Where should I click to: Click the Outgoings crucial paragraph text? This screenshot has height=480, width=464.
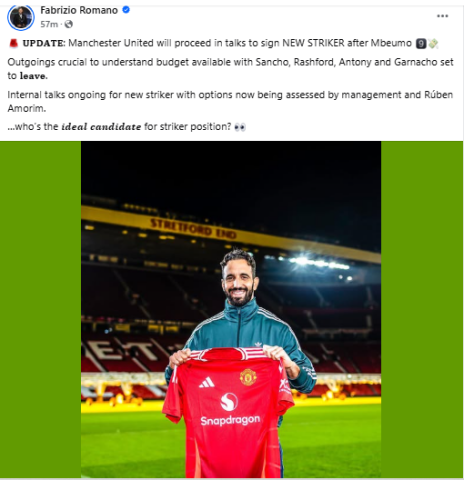click(230, 69)
